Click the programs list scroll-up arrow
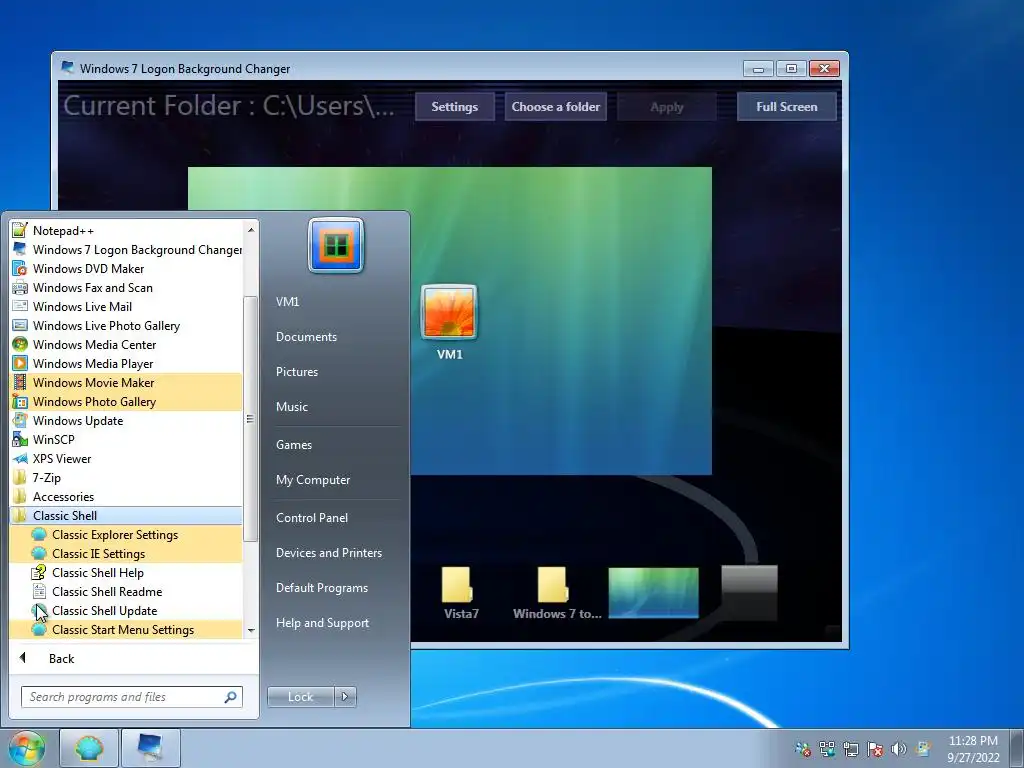The image size is (1024, 768). click(251, 229)
